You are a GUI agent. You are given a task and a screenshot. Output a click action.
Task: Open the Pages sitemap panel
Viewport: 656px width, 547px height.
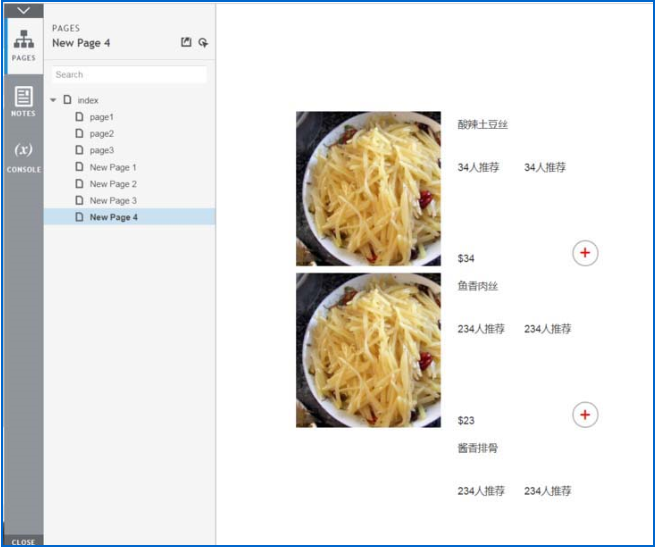click(x=23, y=45)
